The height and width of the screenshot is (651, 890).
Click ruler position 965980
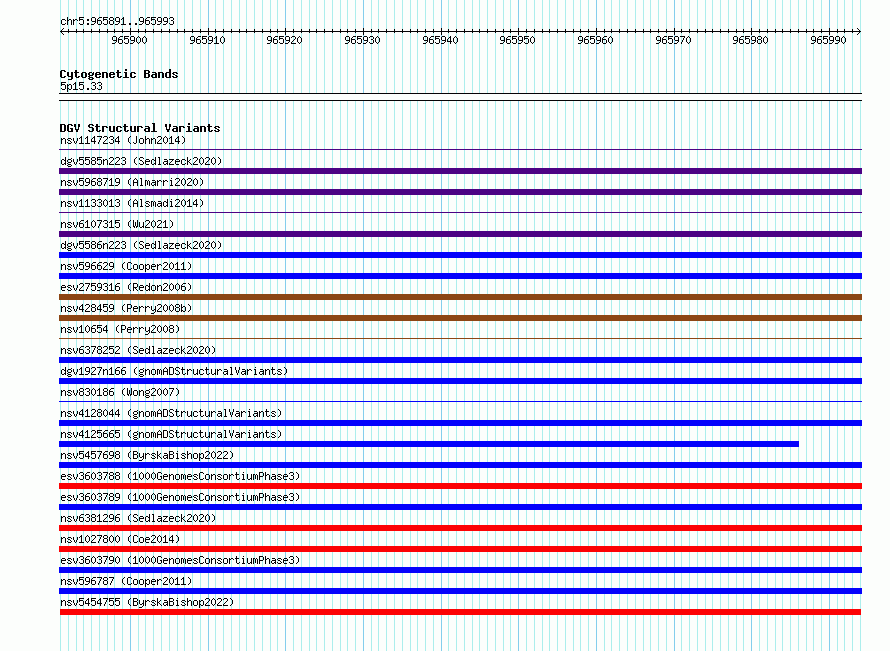(x=750, y=40)
